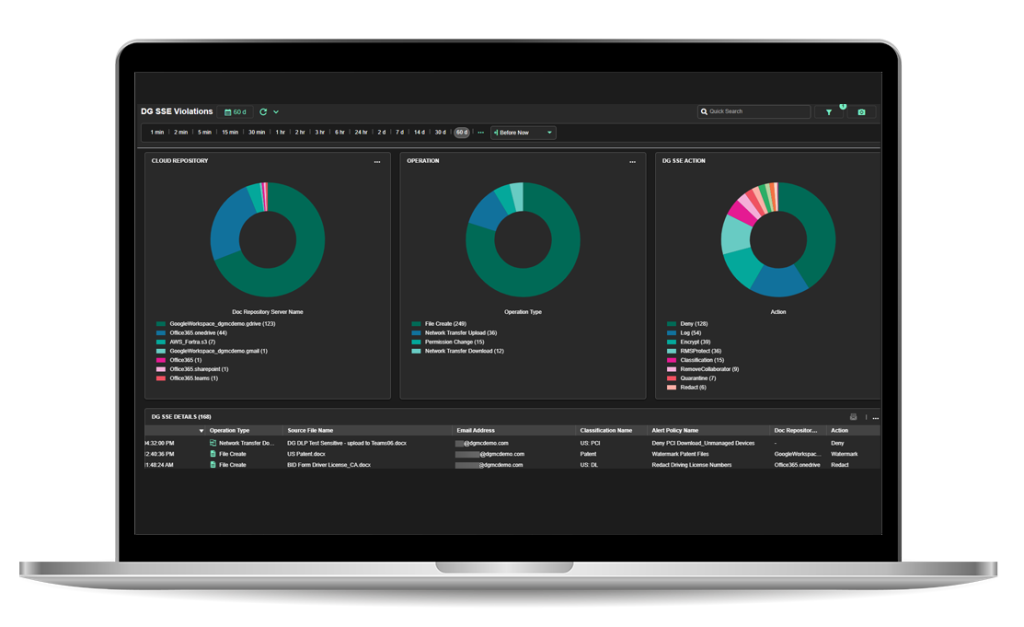Click the Source File Name column header
Image resolution: width=1024 pixels, height=627 pixels.
pyautogui.click(x=310, y=431)
